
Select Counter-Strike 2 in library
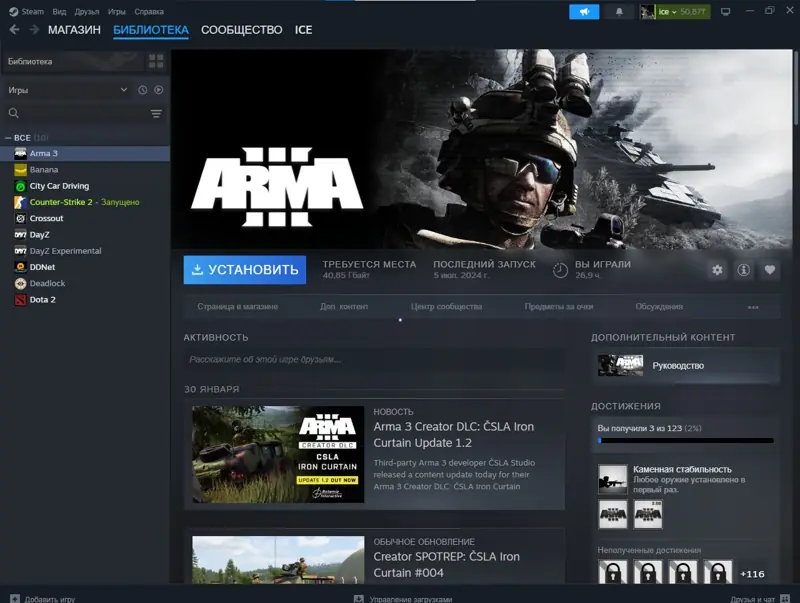(x=85, y=203)
